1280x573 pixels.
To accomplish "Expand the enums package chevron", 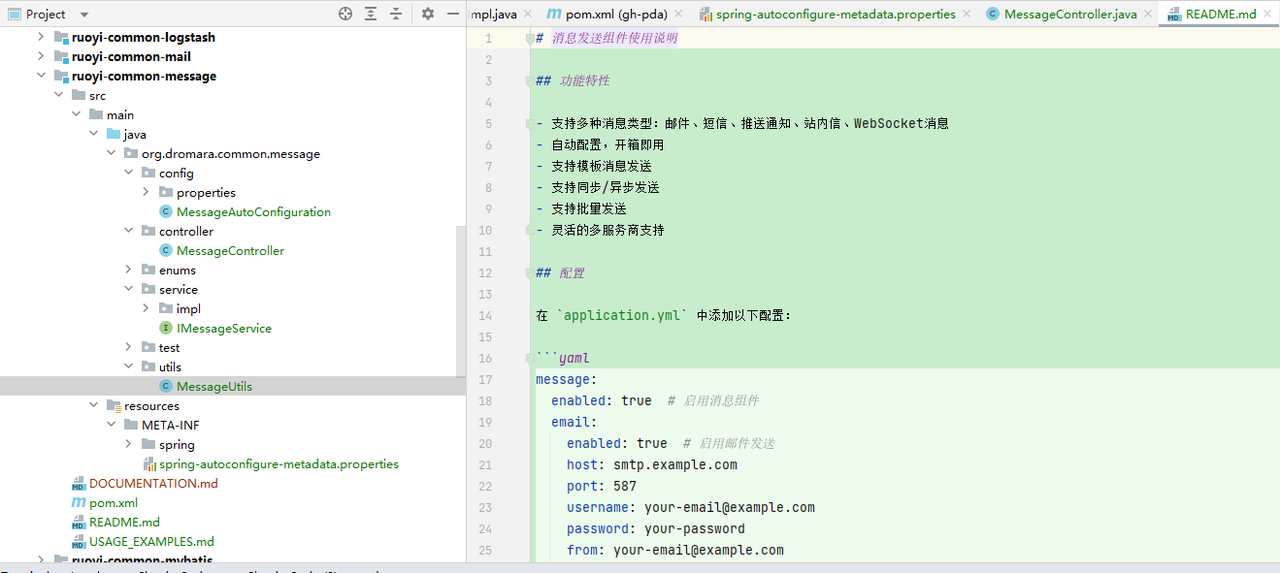I will click(x=129, y=270).
